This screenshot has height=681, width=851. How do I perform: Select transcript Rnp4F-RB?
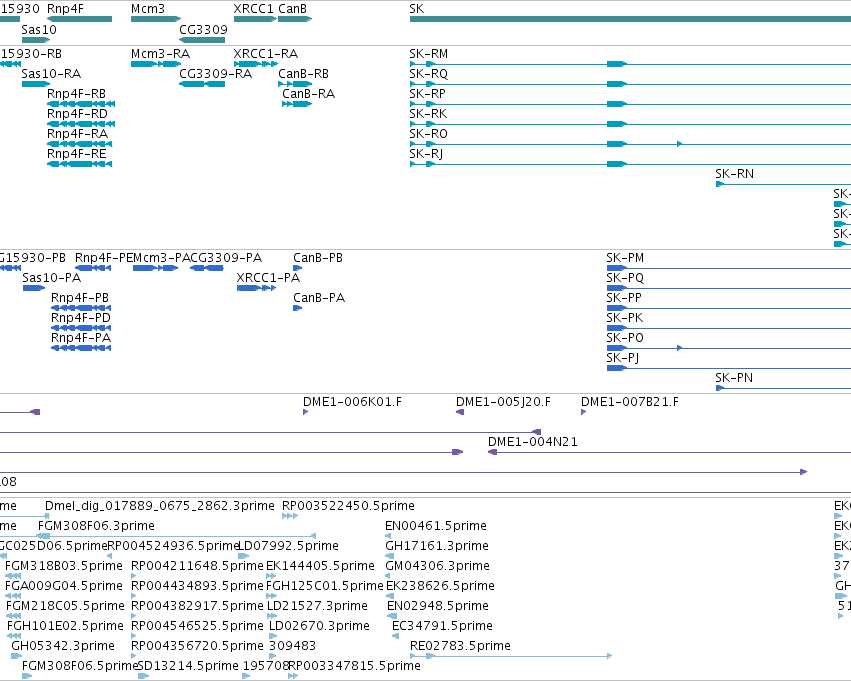81,104
